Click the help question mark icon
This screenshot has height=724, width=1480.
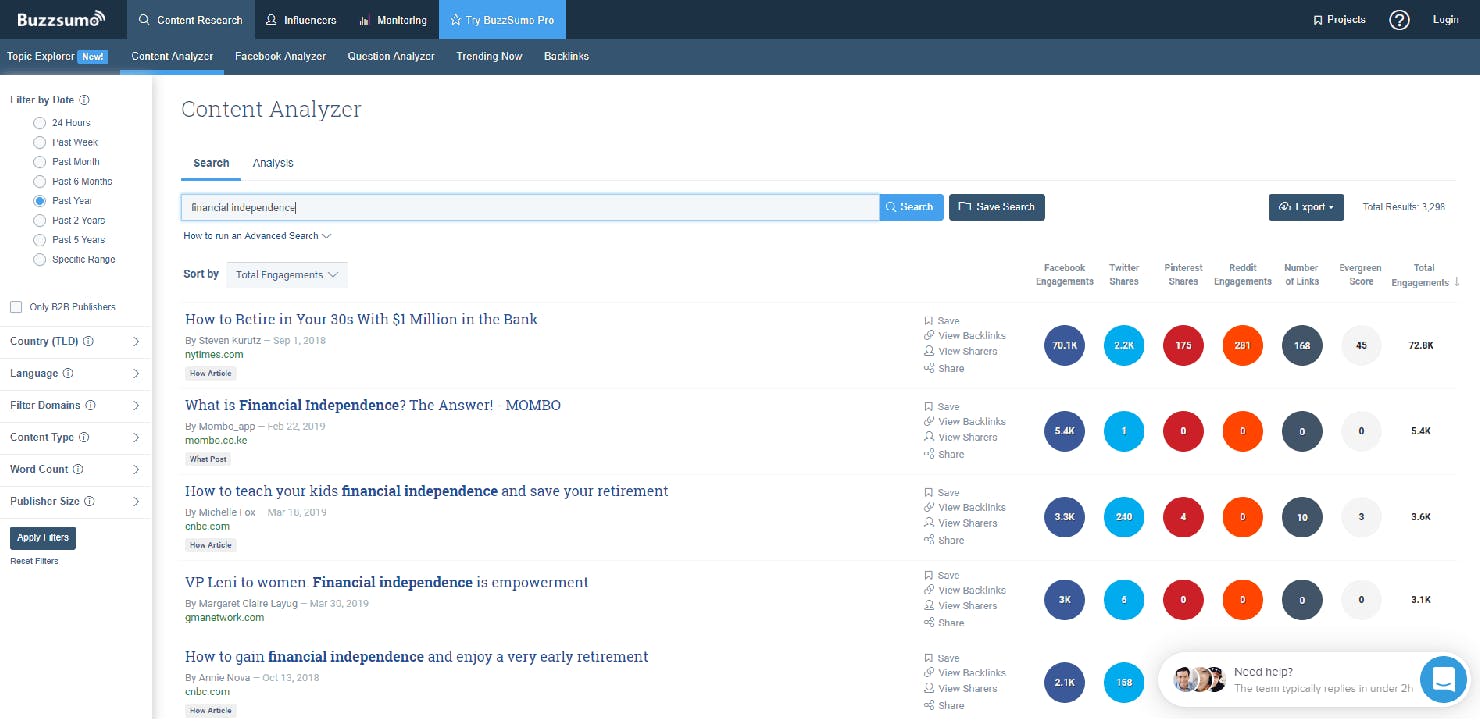pos(1399,20)
